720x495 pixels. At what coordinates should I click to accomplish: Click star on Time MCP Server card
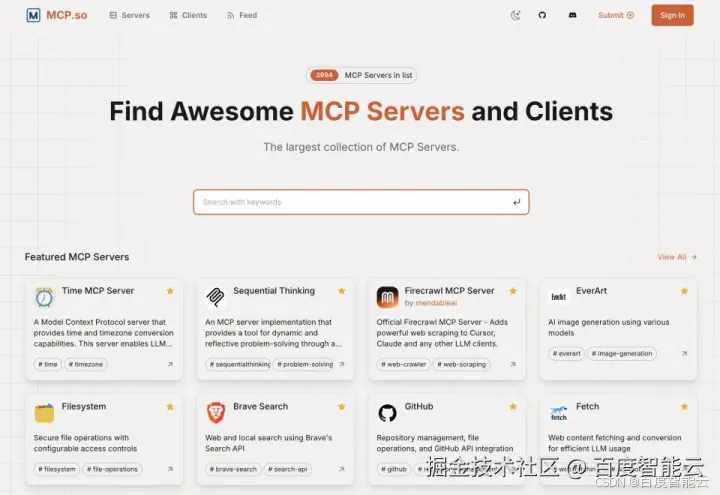pyautogui.click(x=170, y=291)
